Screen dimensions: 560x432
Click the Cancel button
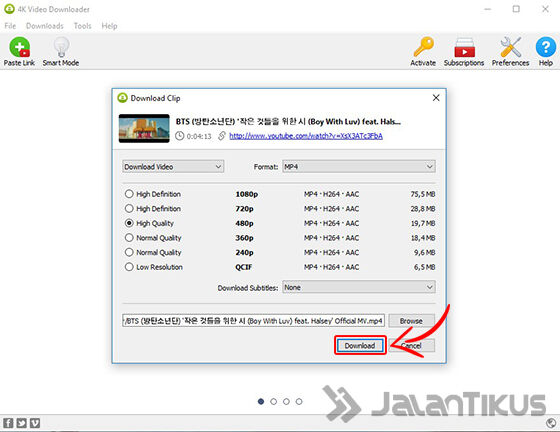point(411,345)
